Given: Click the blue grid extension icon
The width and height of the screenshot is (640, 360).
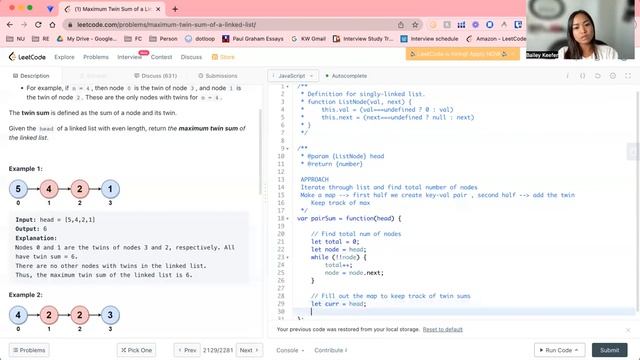Looking at the screenshot, I should [461, 25].
